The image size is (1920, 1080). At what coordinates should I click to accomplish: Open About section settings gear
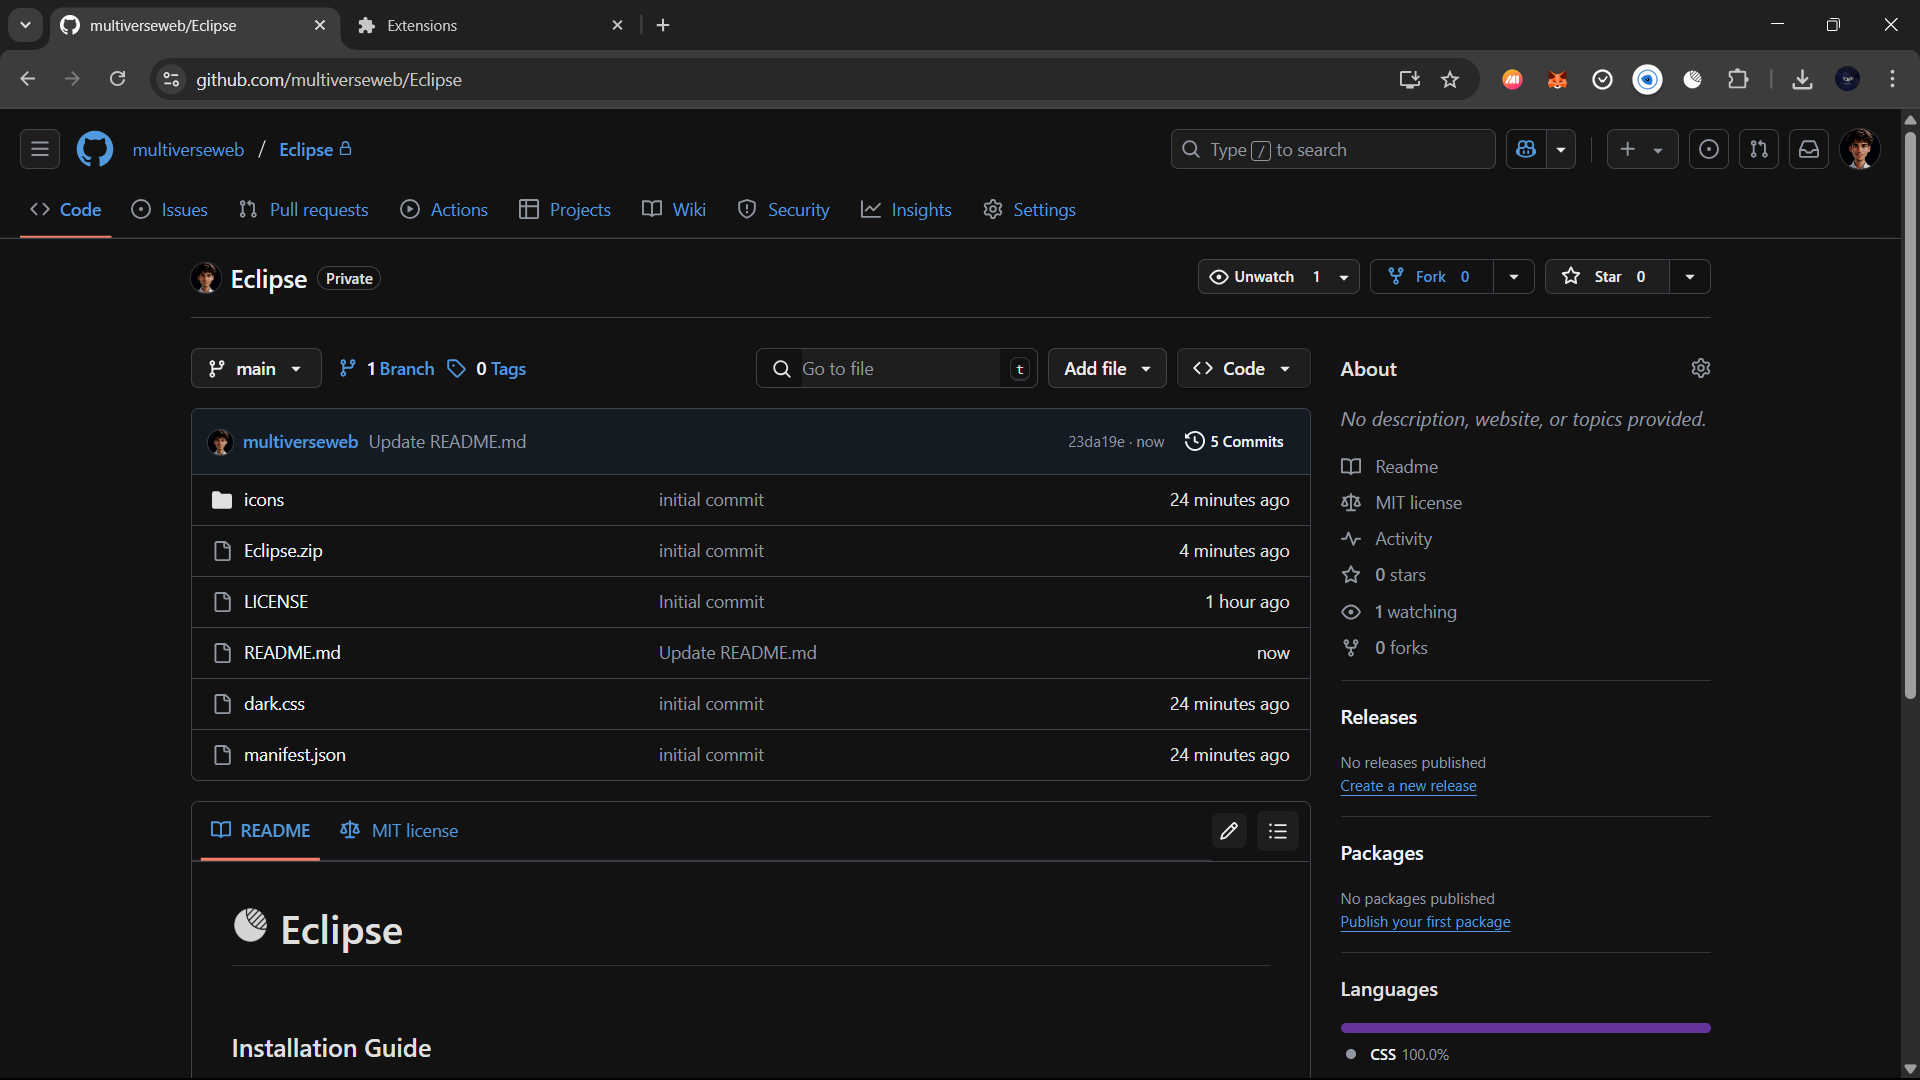click(x=1701, y=369)
